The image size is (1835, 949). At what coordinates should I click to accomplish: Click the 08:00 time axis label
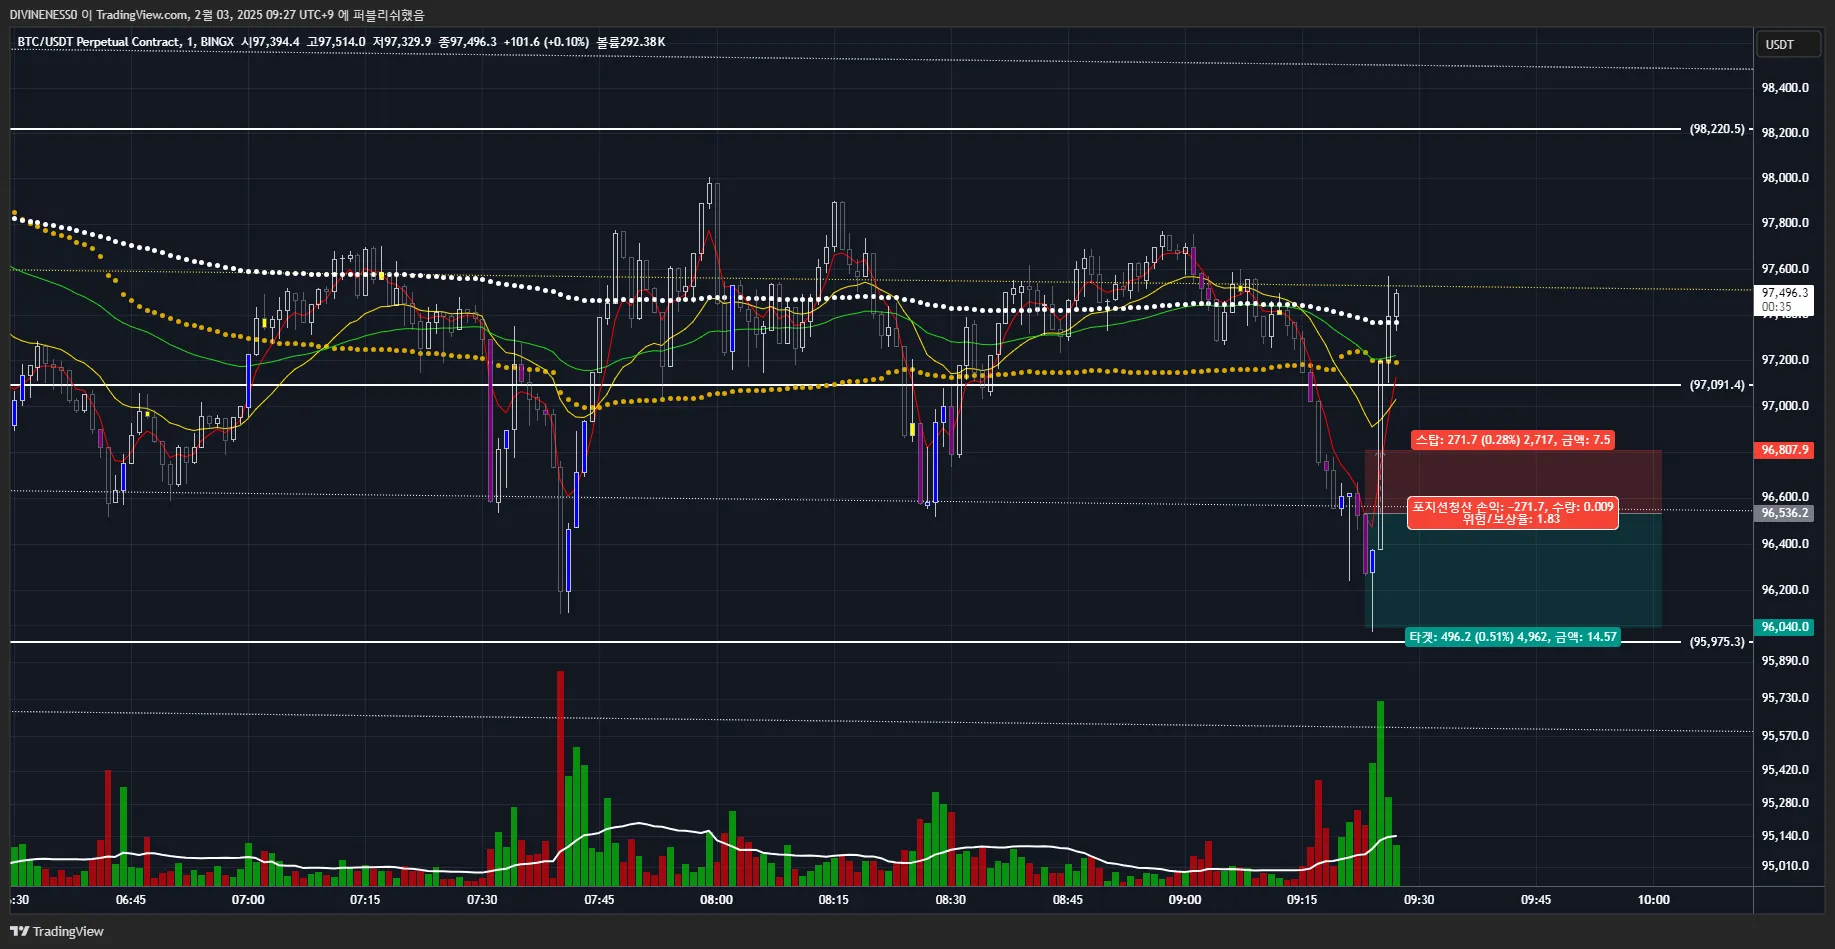click(716, 900)
